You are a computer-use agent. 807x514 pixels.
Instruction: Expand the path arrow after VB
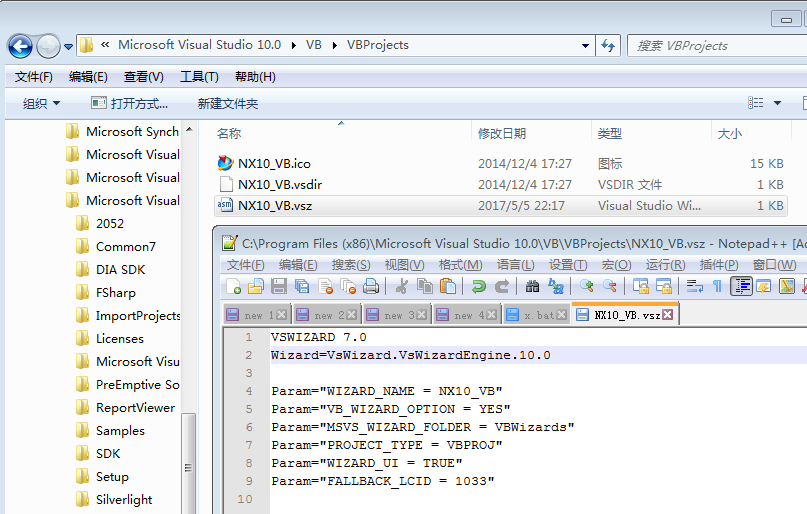click(x=335, y=45)
